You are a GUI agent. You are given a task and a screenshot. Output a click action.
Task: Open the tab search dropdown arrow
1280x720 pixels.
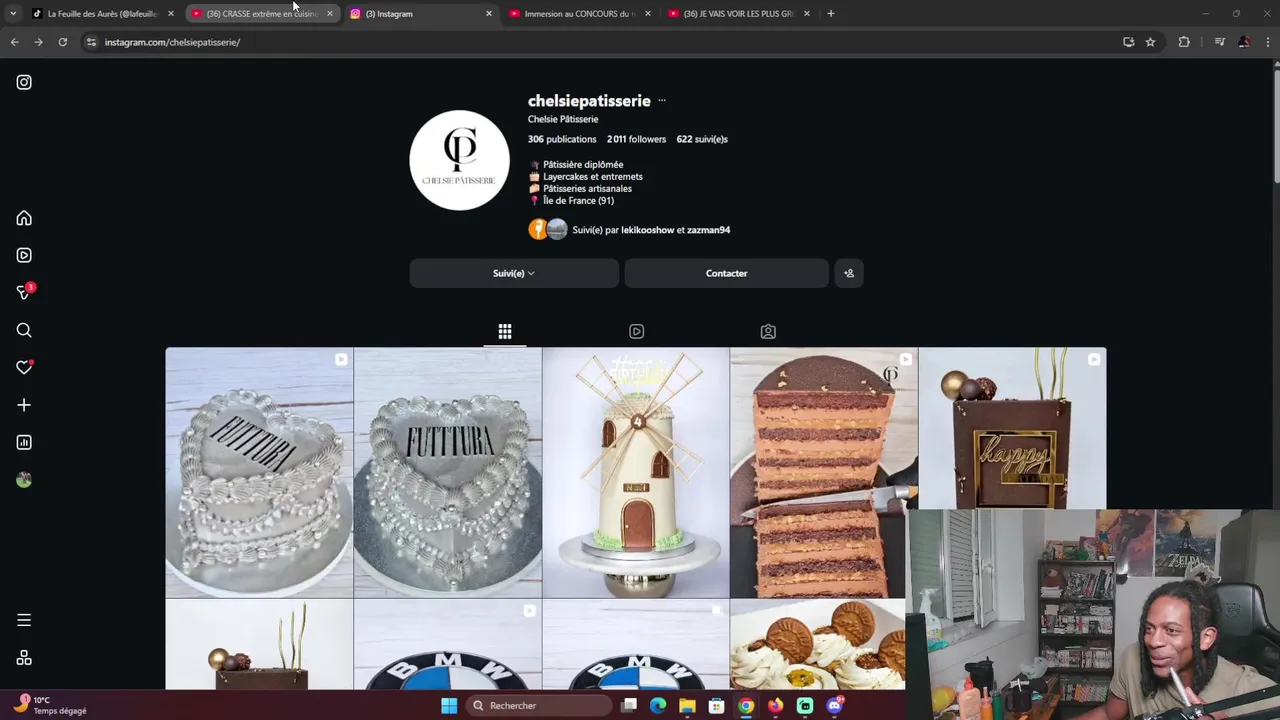coord(13,14)
